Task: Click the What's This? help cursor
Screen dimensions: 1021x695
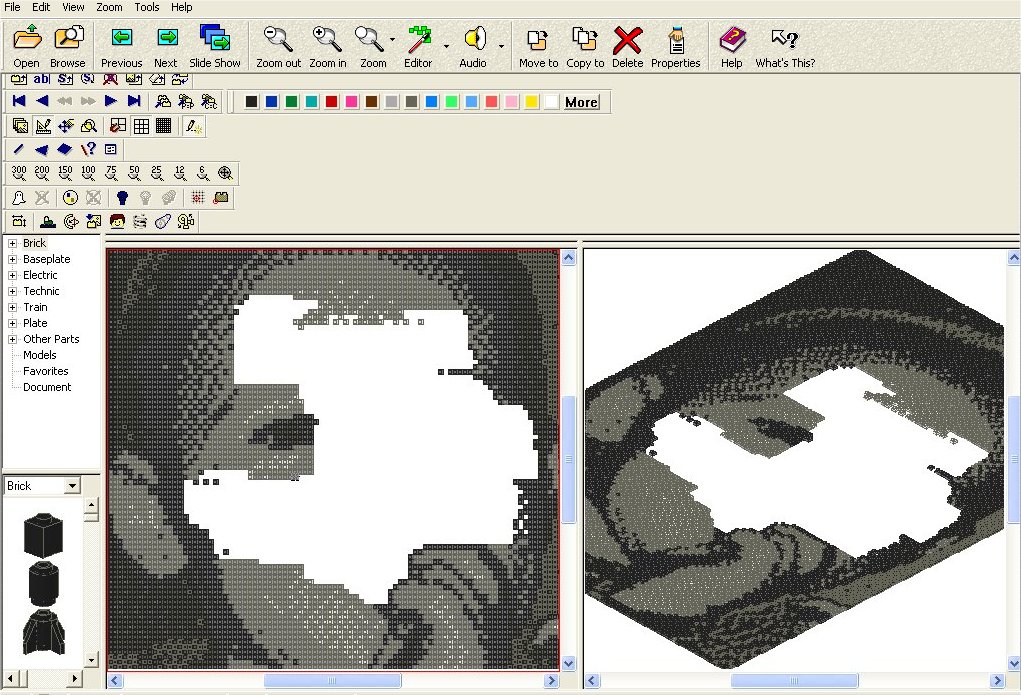Action: [785, 39]
